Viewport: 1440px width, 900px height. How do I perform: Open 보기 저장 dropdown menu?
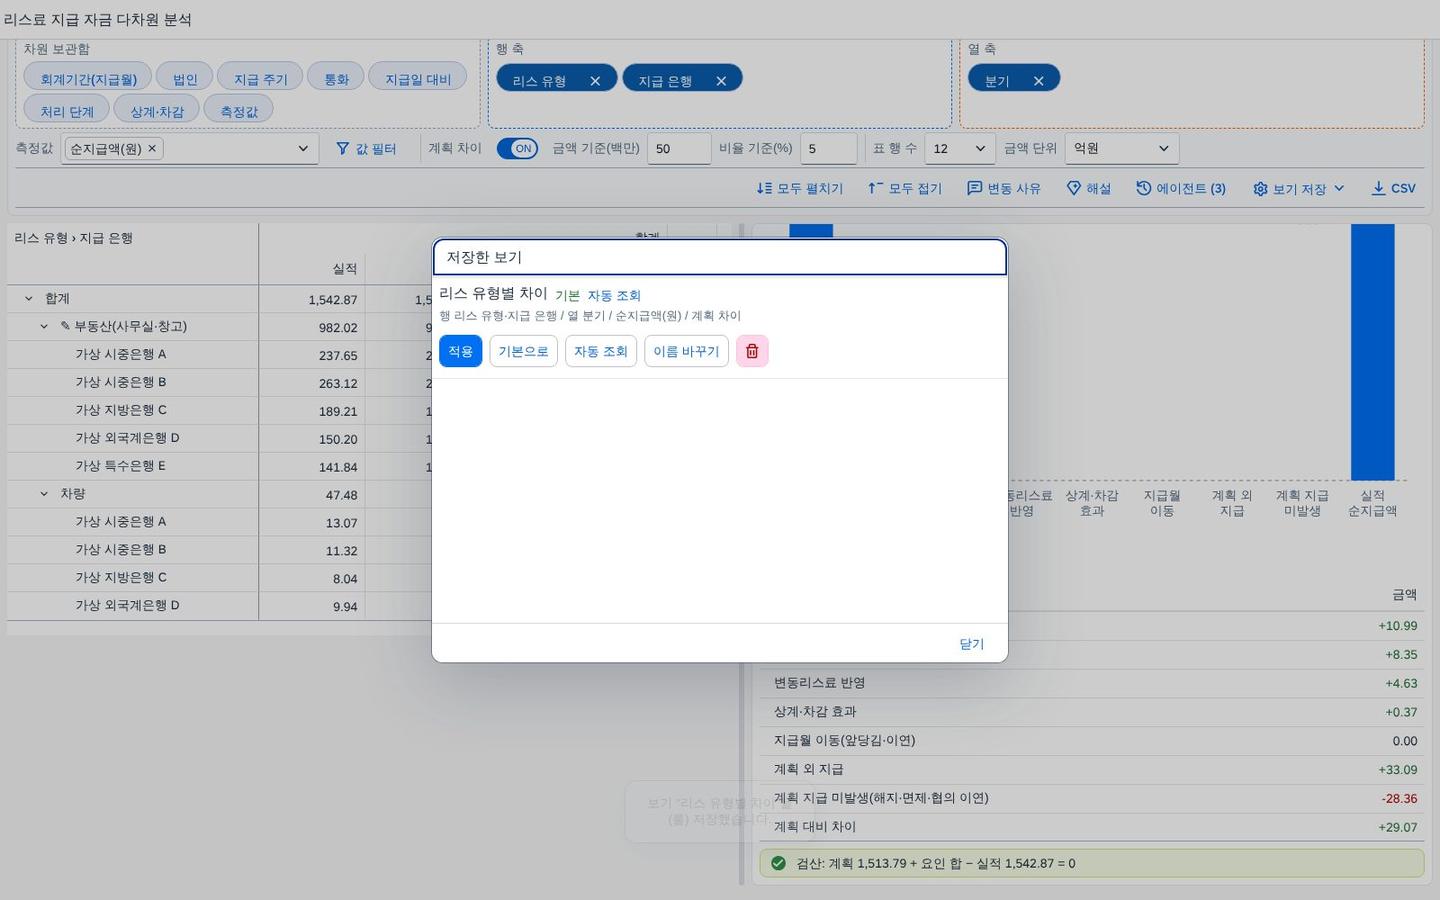tap(1298, 188)
